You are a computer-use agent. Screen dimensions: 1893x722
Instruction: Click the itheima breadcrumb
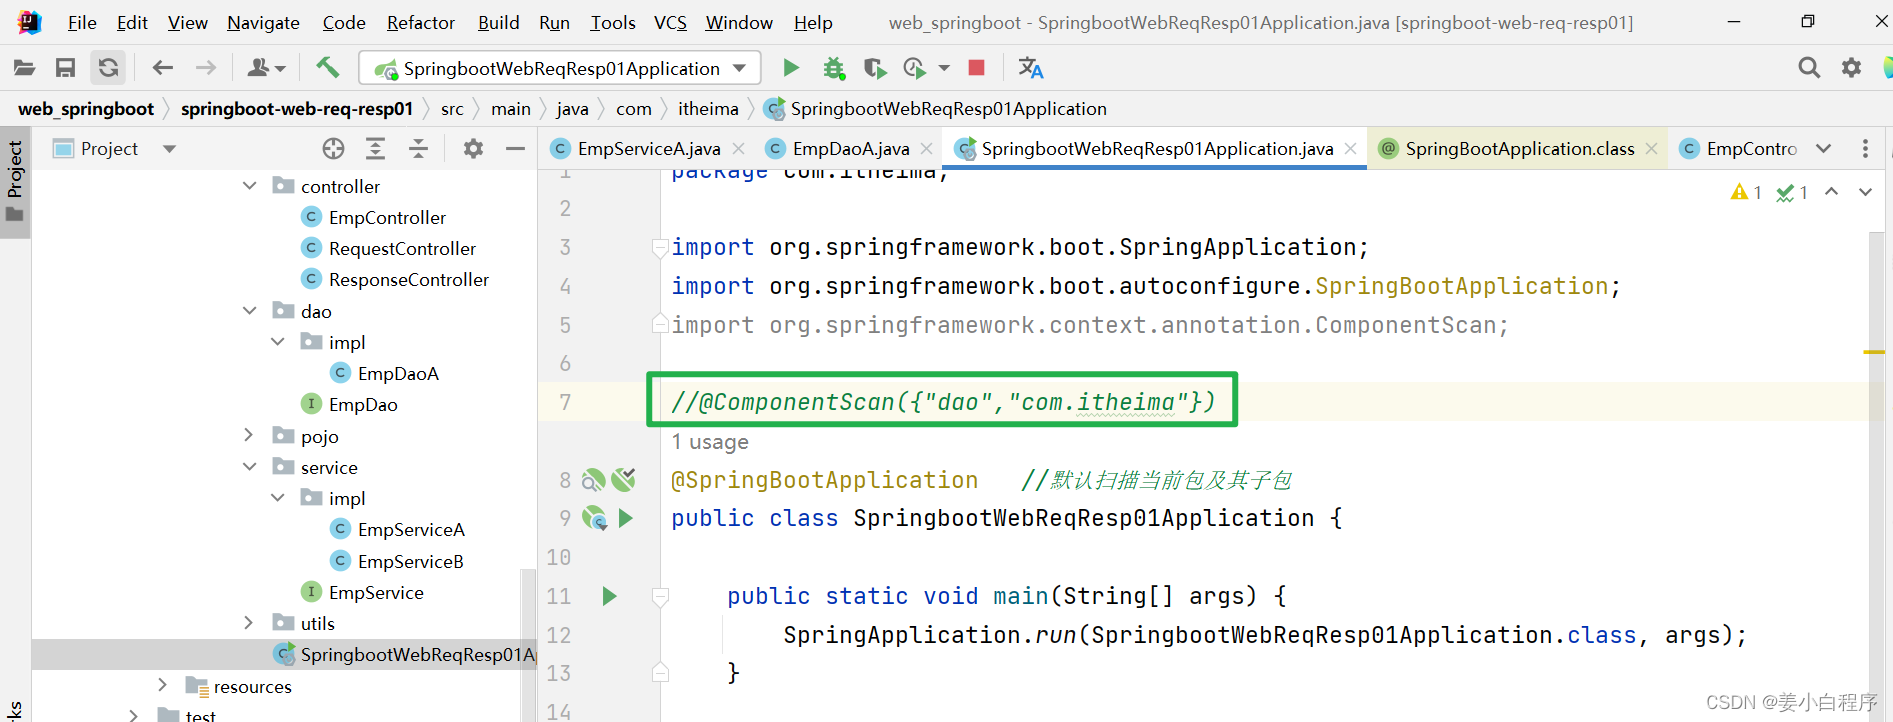[x=708, y=109]
